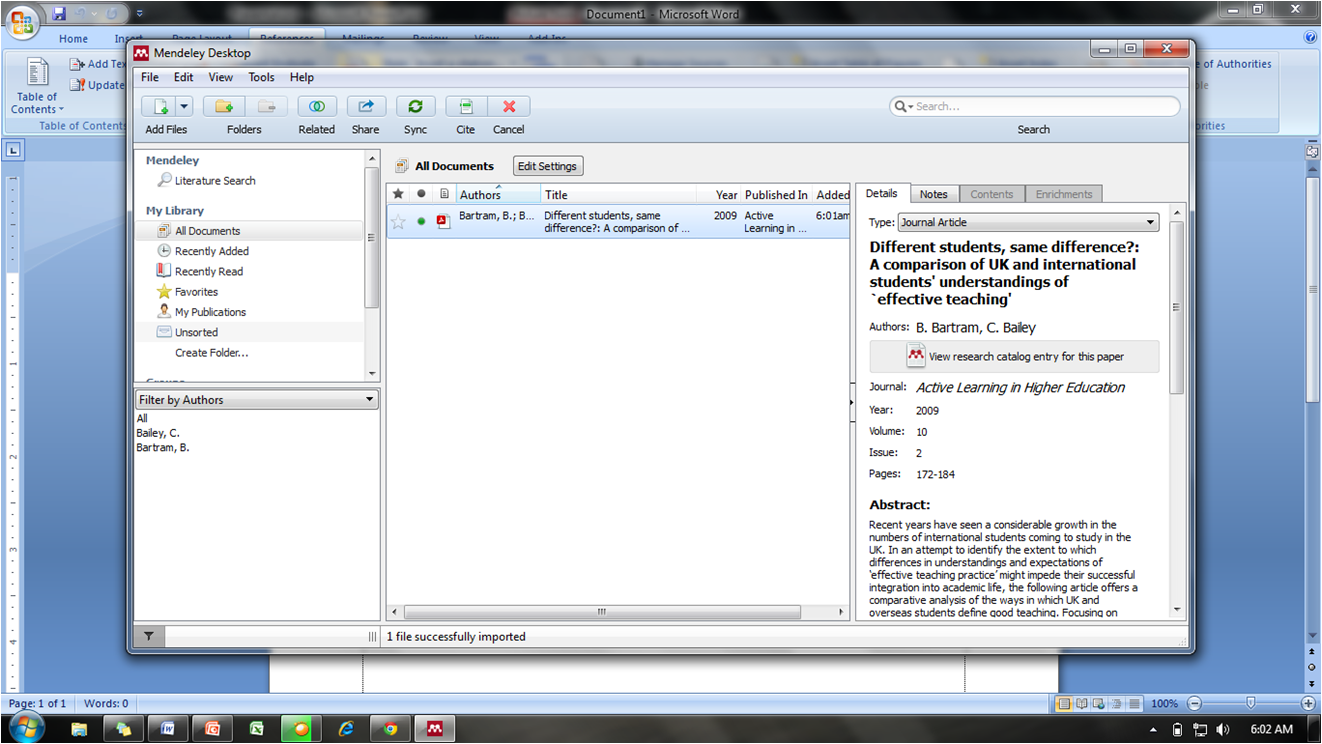
Task: Click the Cite toolbar icon
Action: tap(465, 106)
